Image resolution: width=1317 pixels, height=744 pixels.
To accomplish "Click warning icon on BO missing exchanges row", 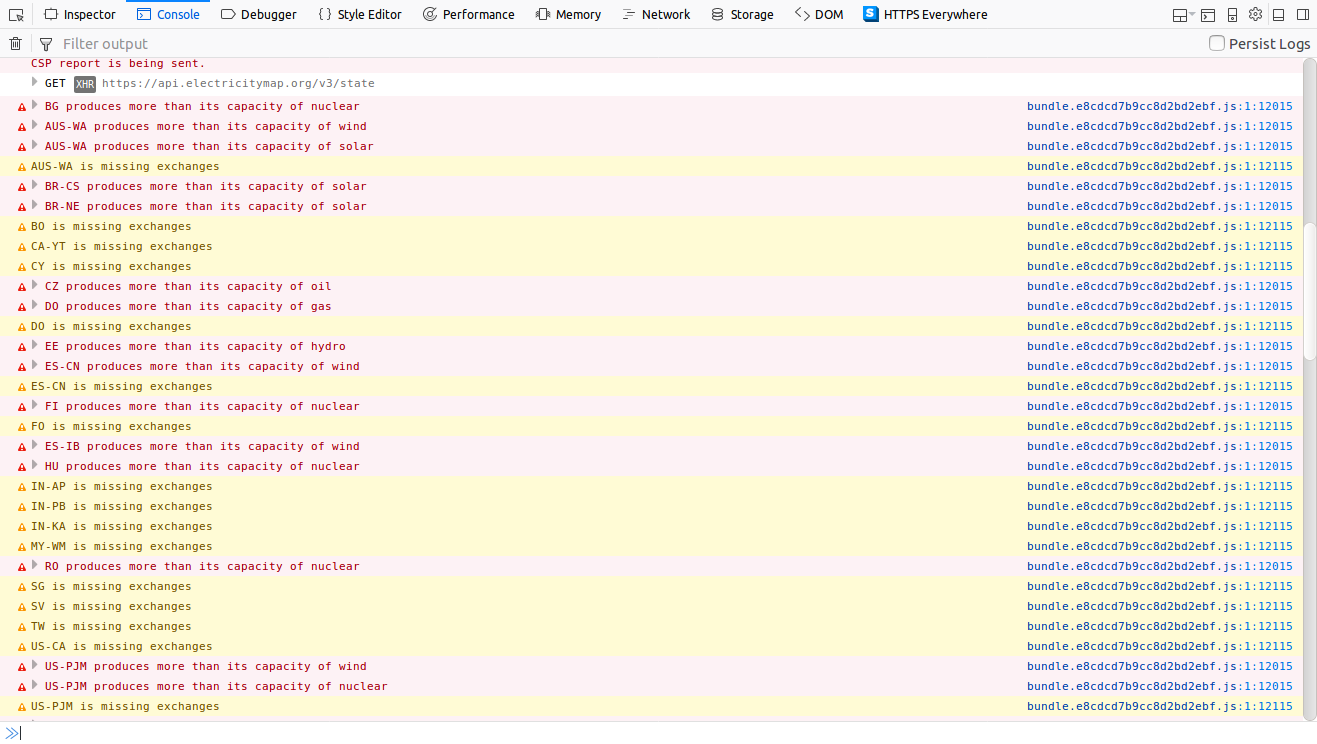I will (x=22, y=227).
